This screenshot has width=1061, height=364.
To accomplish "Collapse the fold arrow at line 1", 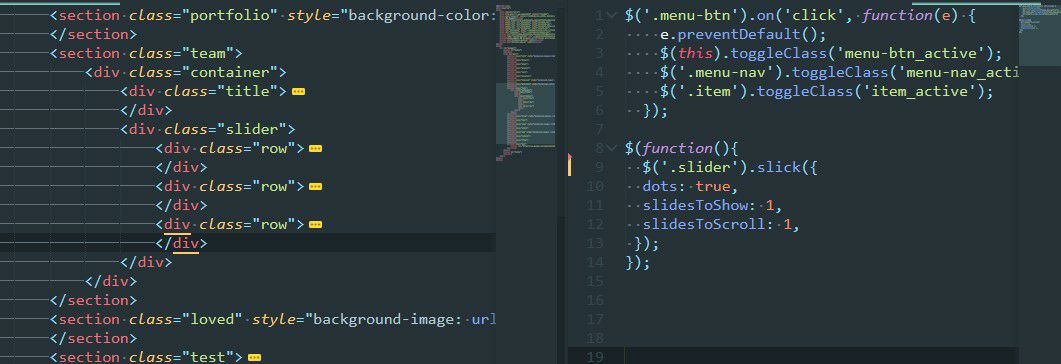I will click(612, 15).
